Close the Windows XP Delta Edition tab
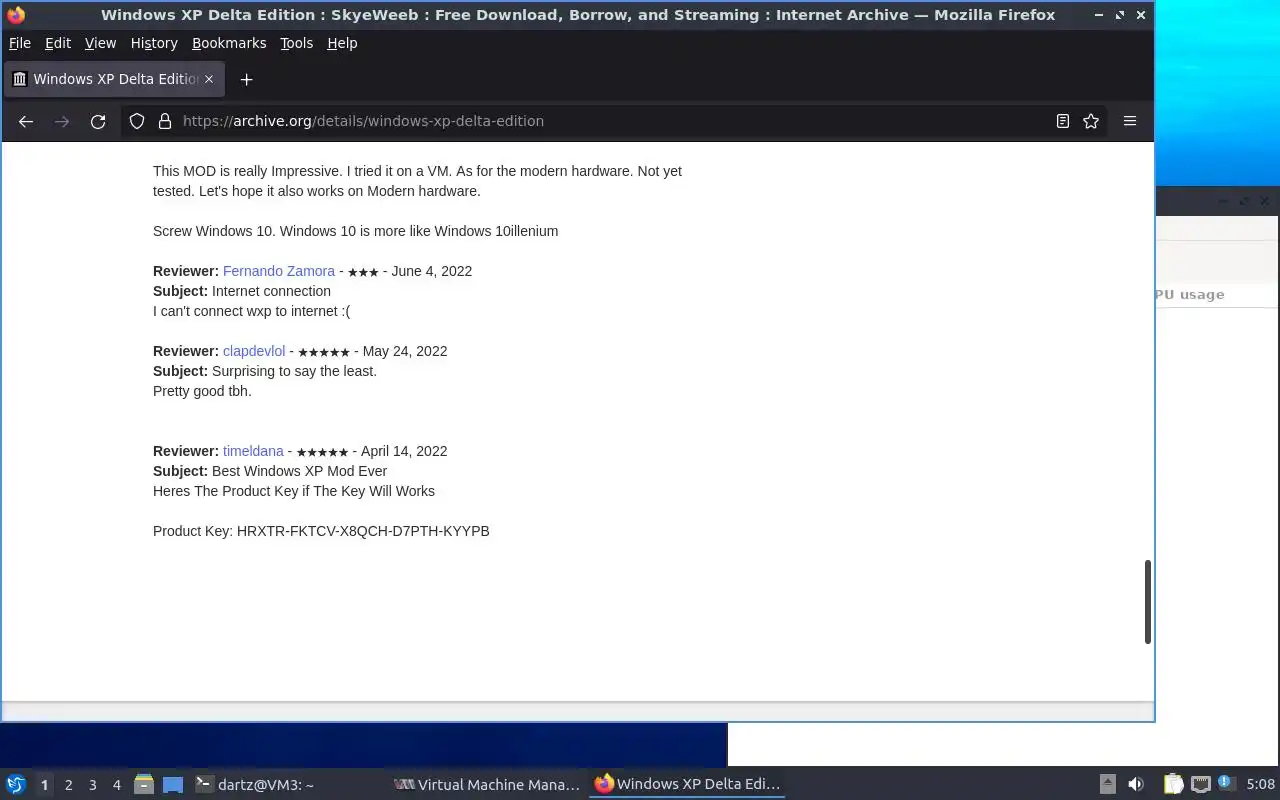 tap(210, 79)
